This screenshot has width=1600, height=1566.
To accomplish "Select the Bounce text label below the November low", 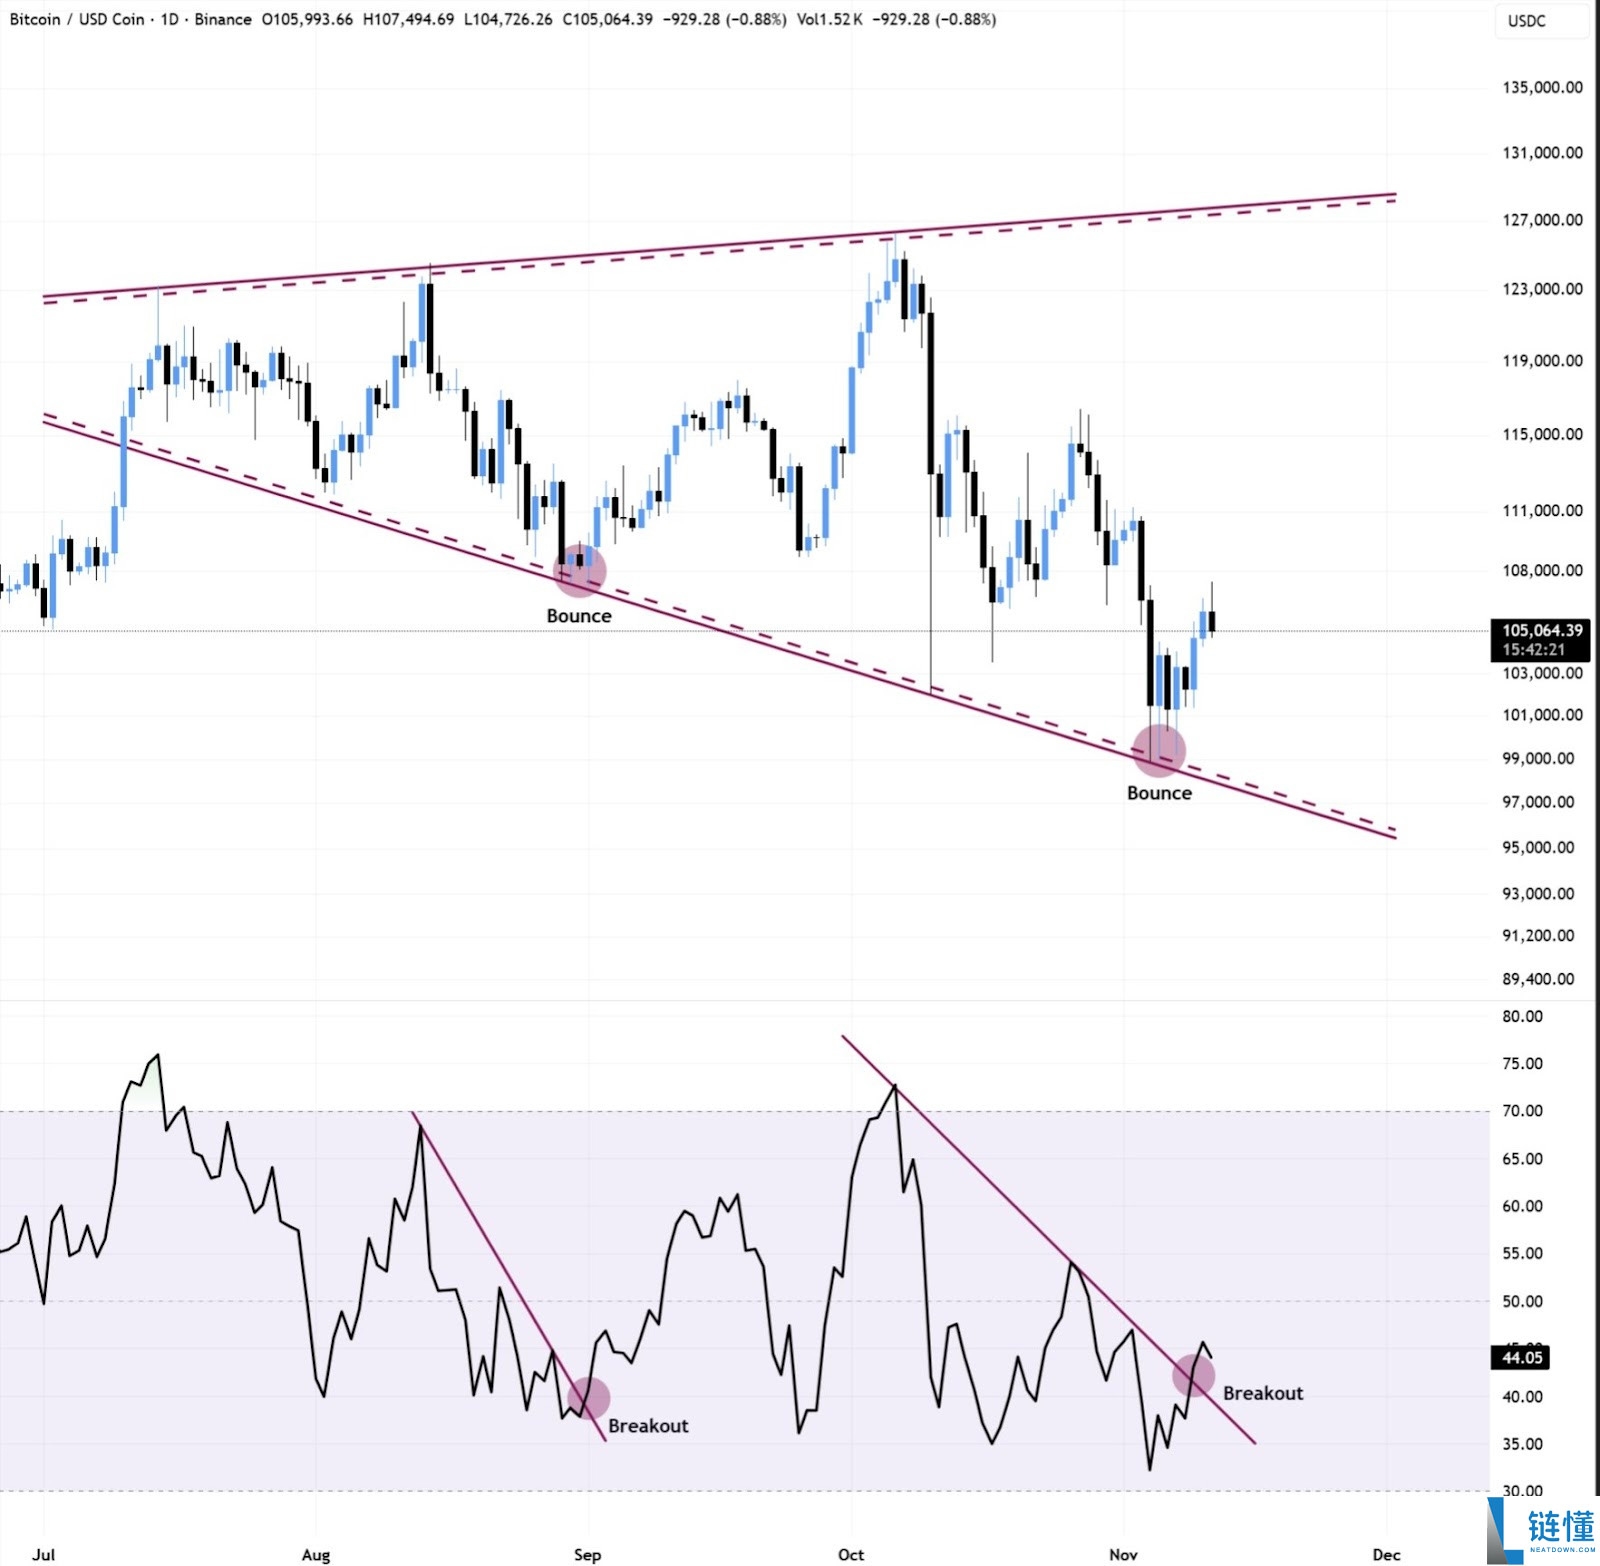I will click(1159, 793).
